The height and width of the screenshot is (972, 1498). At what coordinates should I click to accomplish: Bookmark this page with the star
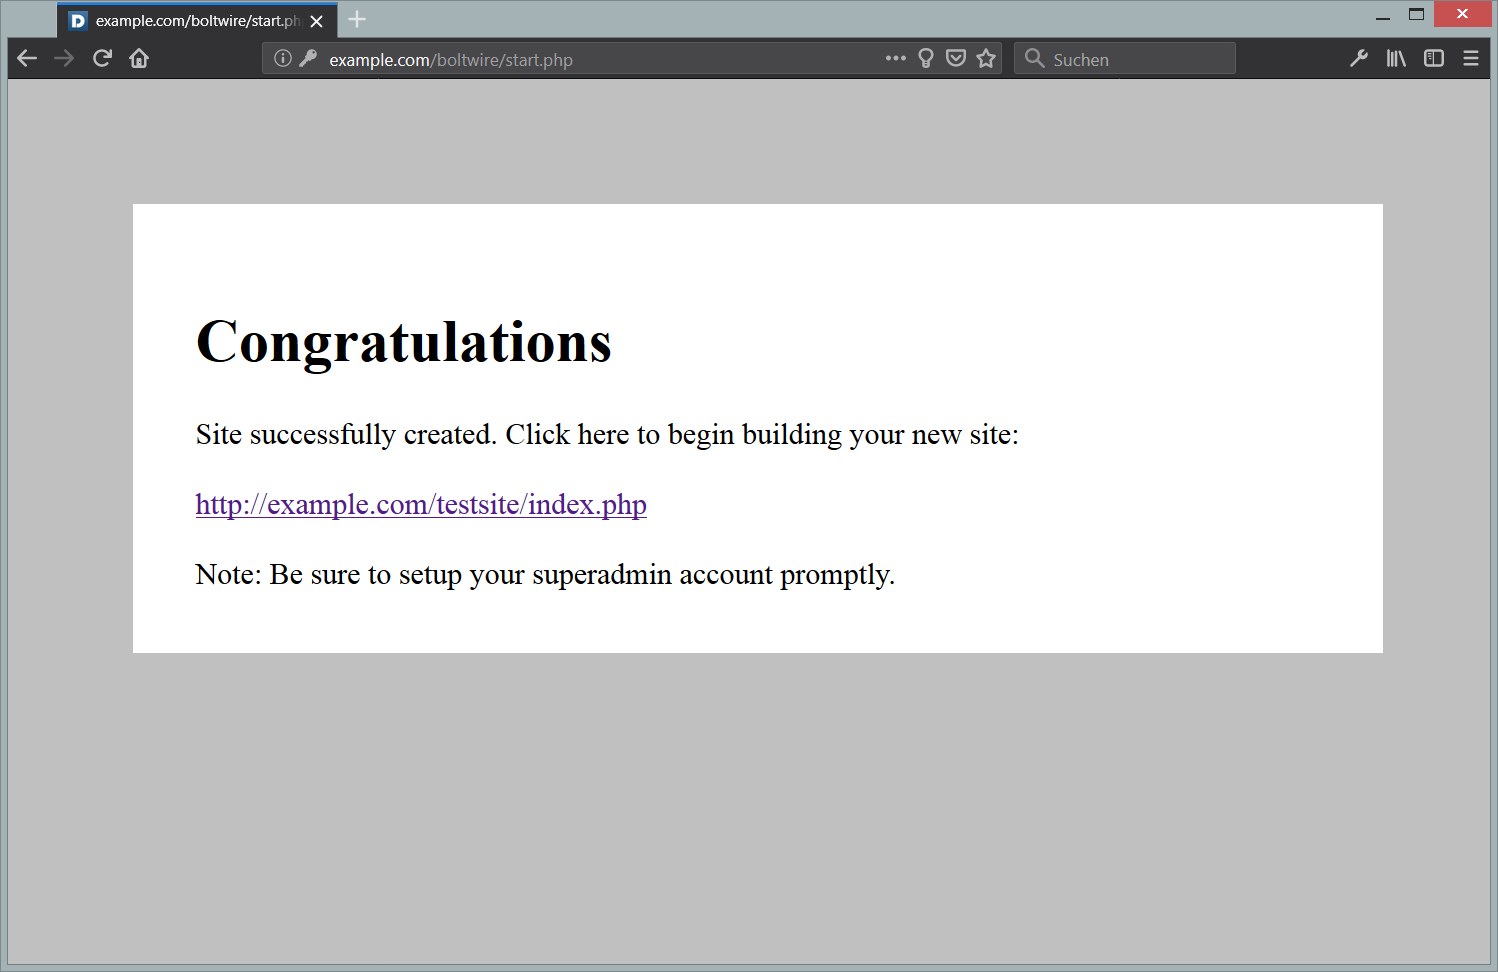986,58
